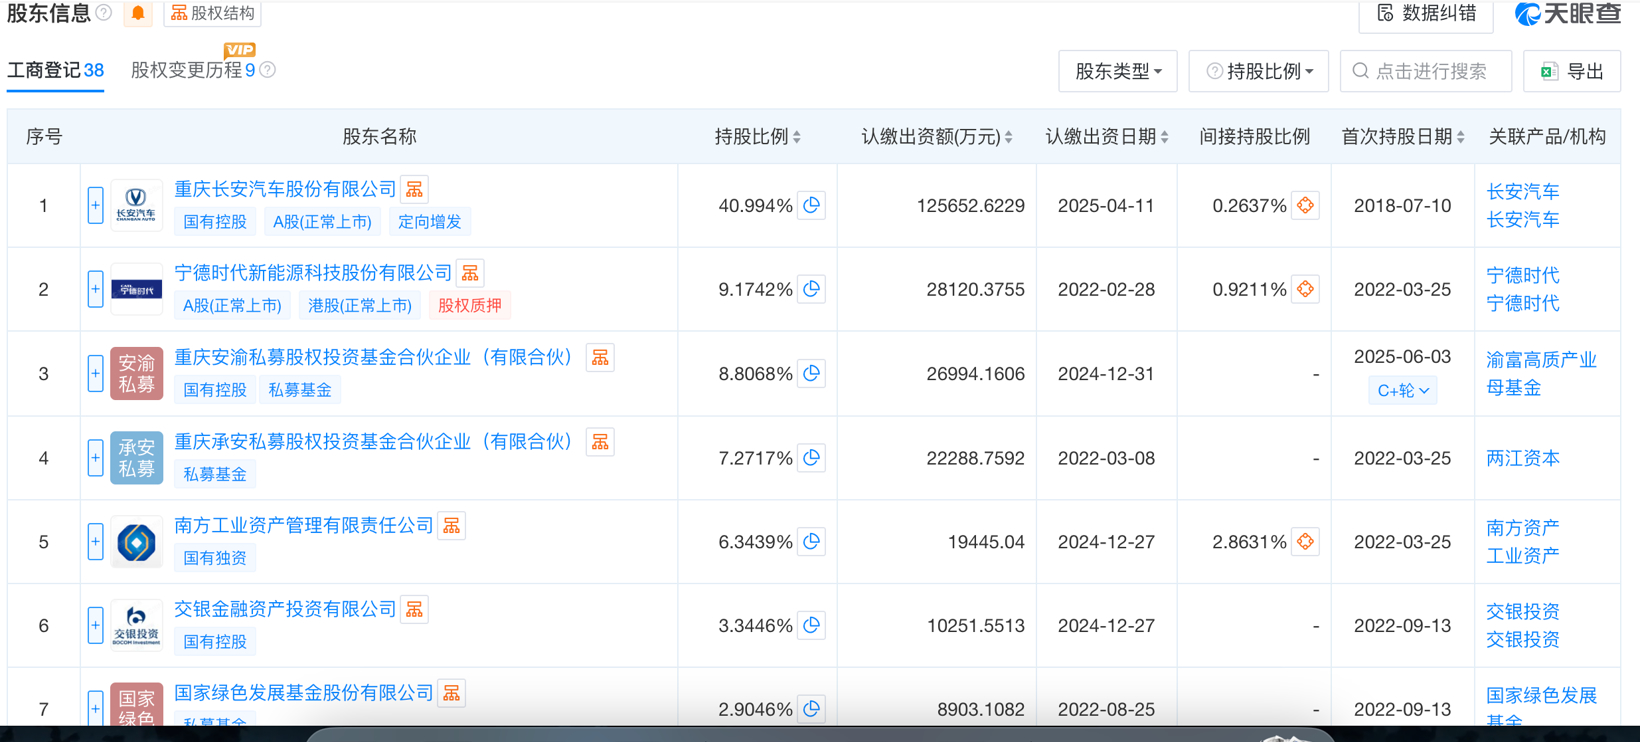Click indirect holding icon next to 2.8631%
The image size is (1640, 742).
pyautogui.click(x=1305, y=541)
